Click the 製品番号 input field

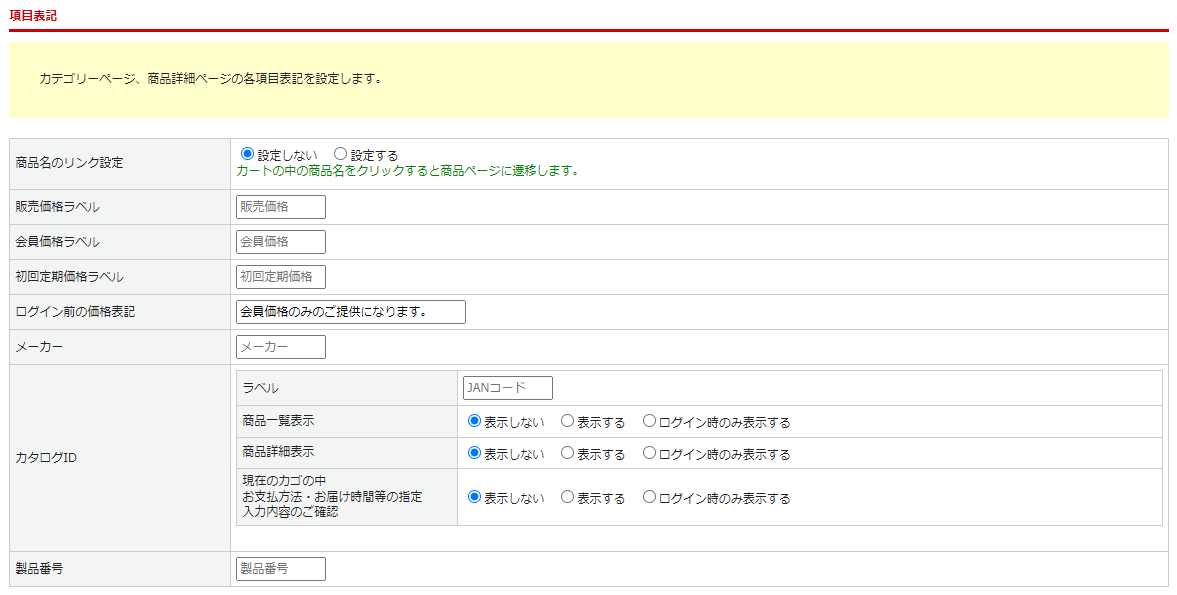(281, 569)
